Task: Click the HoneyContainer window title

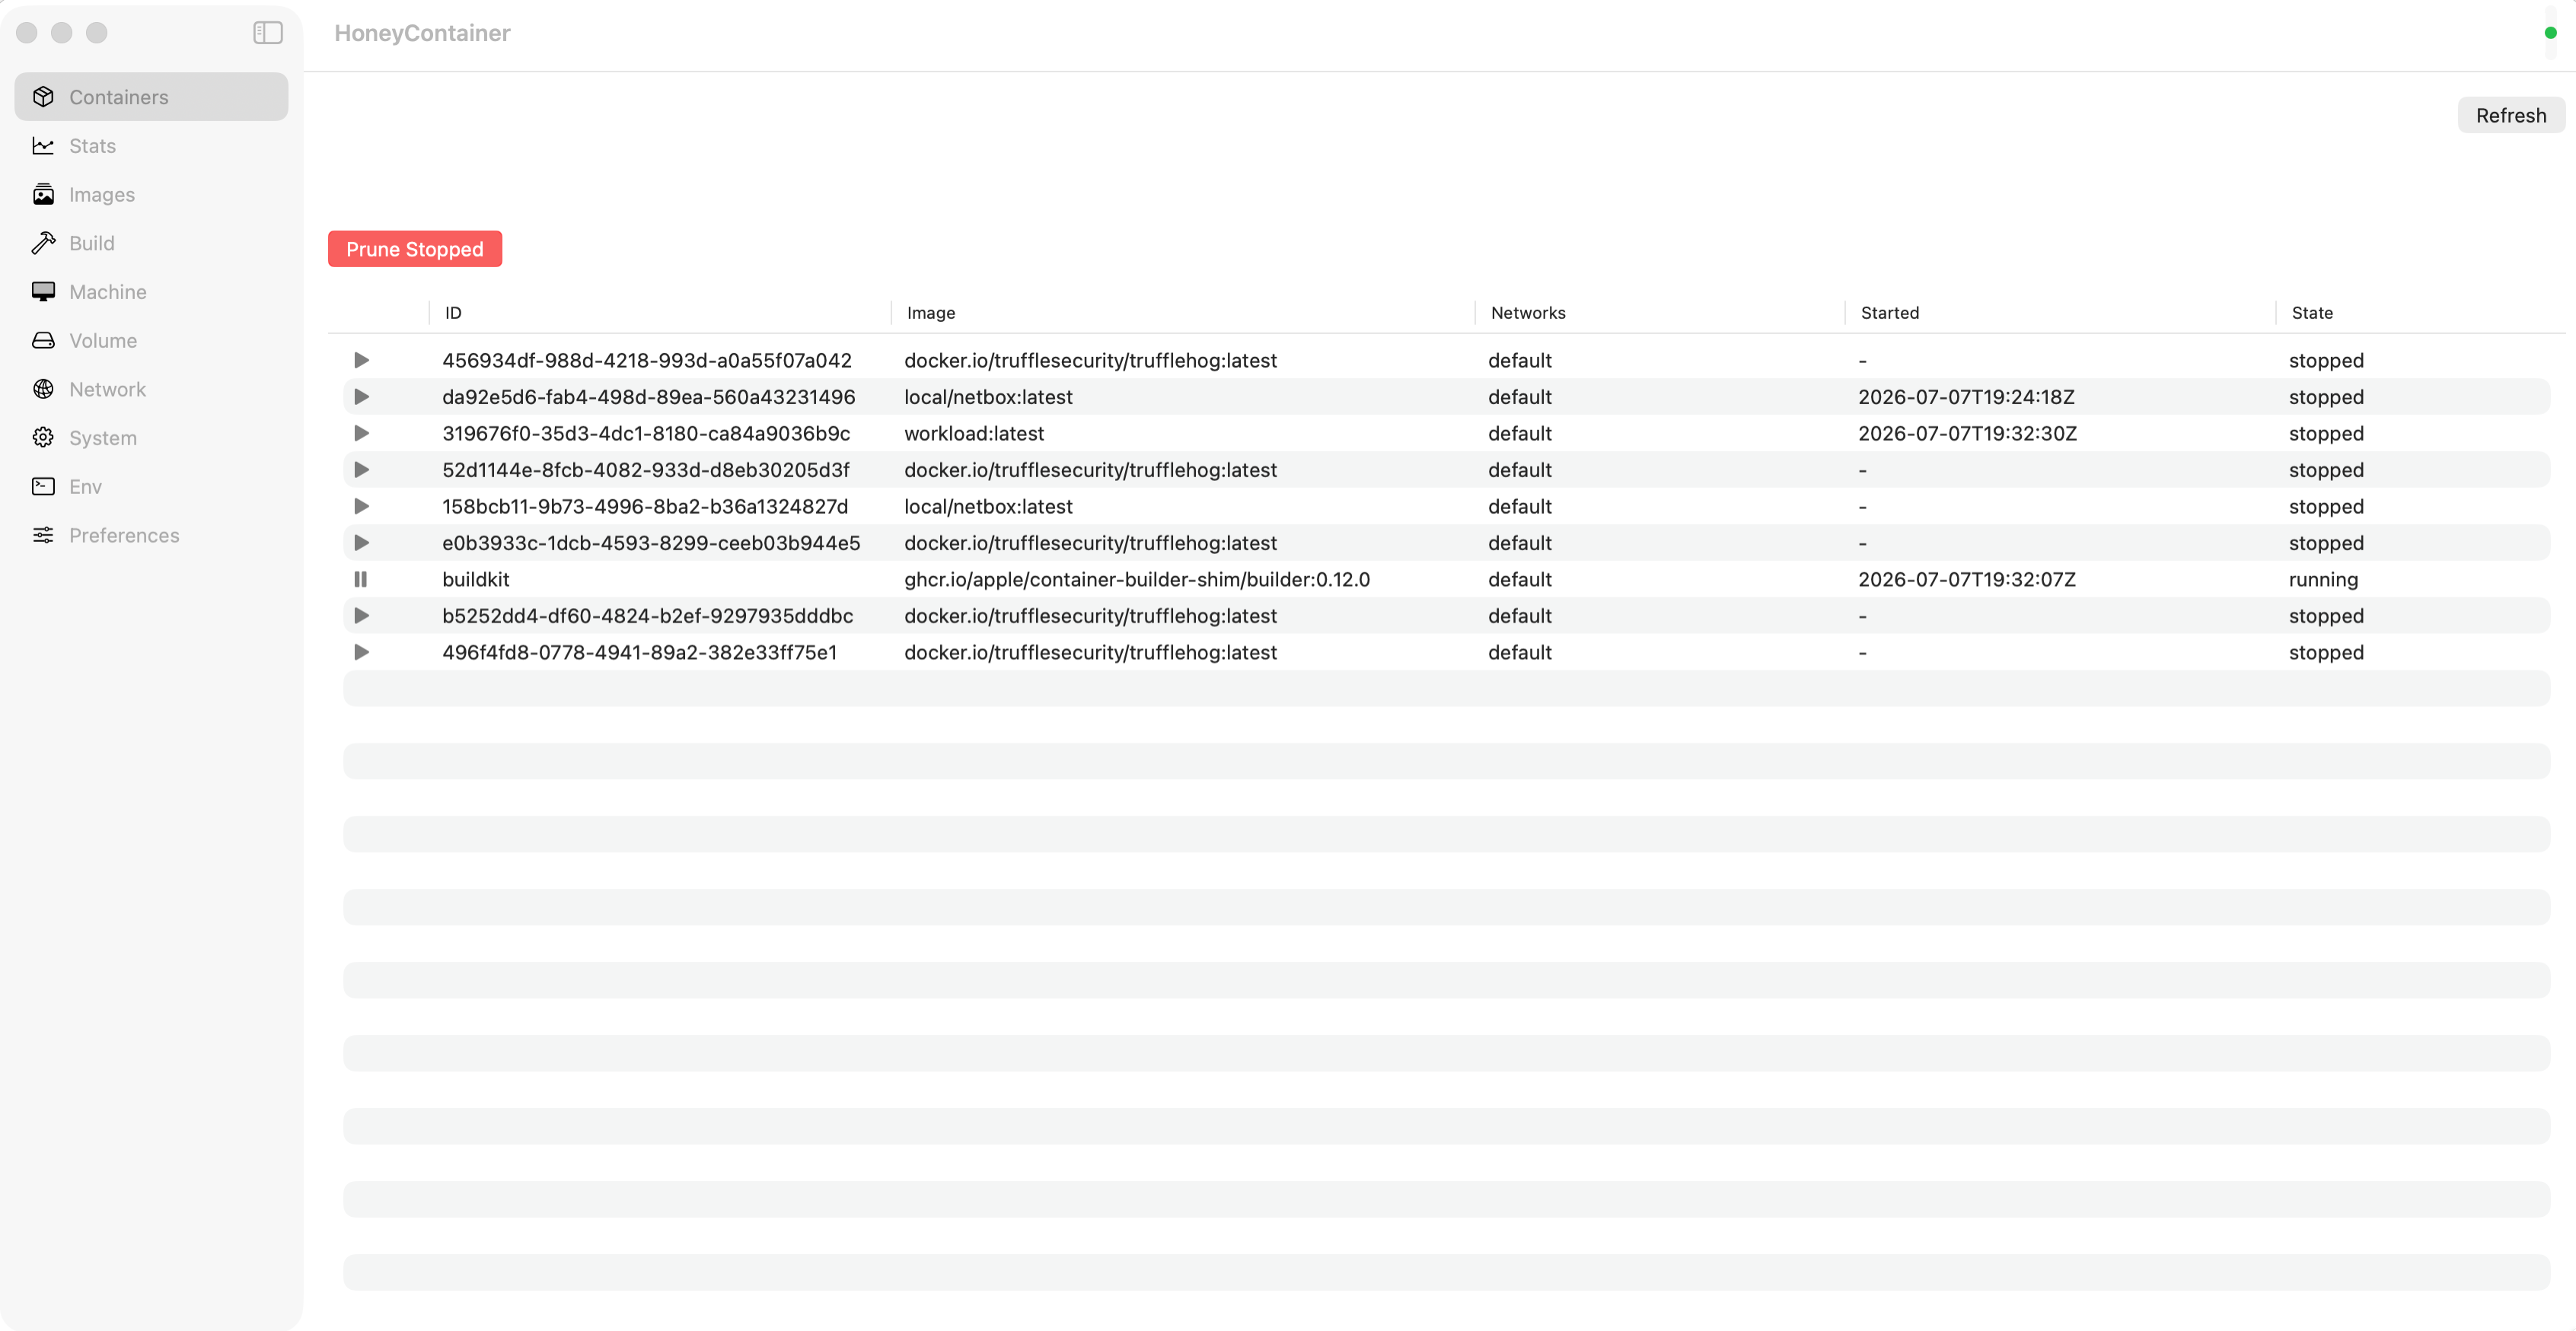Action: click(422, 33)
